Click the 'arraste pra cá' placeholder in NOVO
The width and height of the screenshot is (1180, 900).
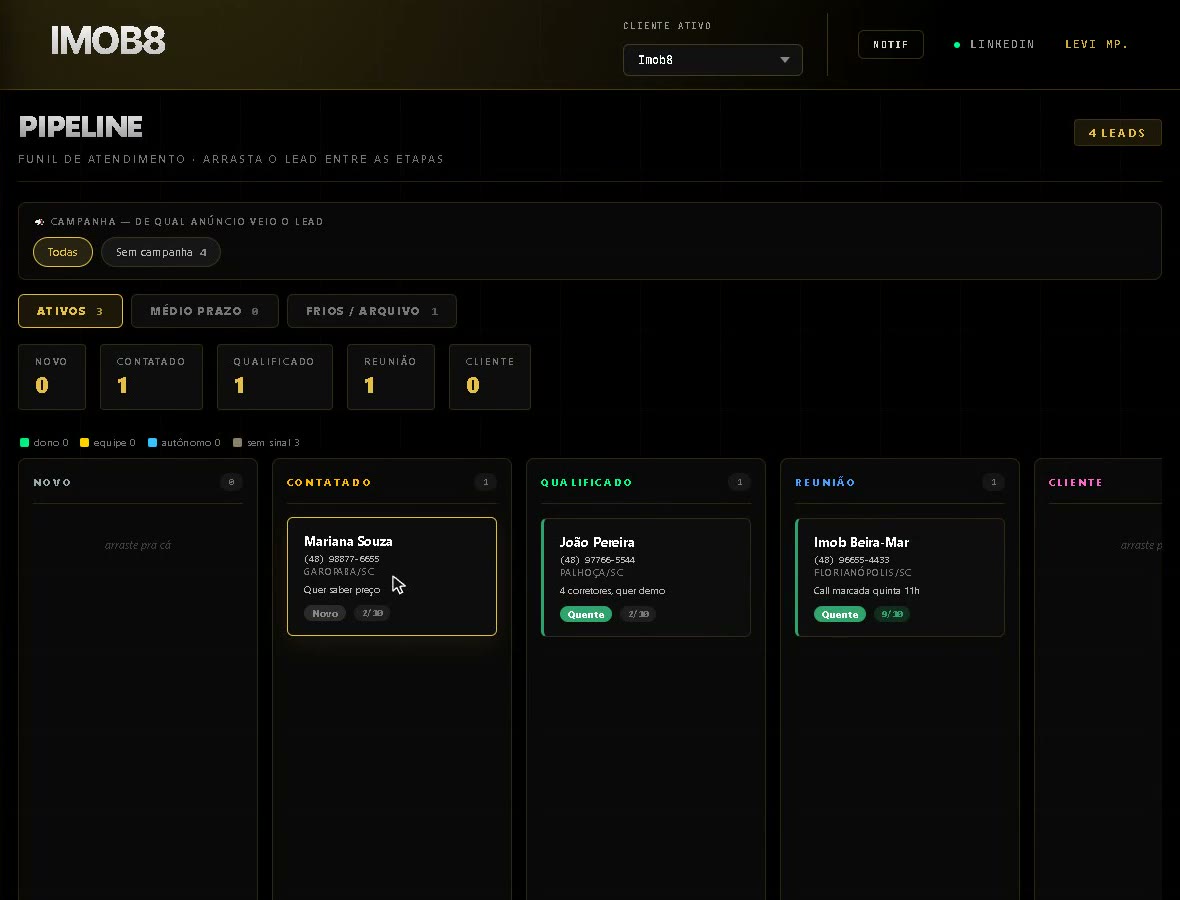click(x=138, y=545)
